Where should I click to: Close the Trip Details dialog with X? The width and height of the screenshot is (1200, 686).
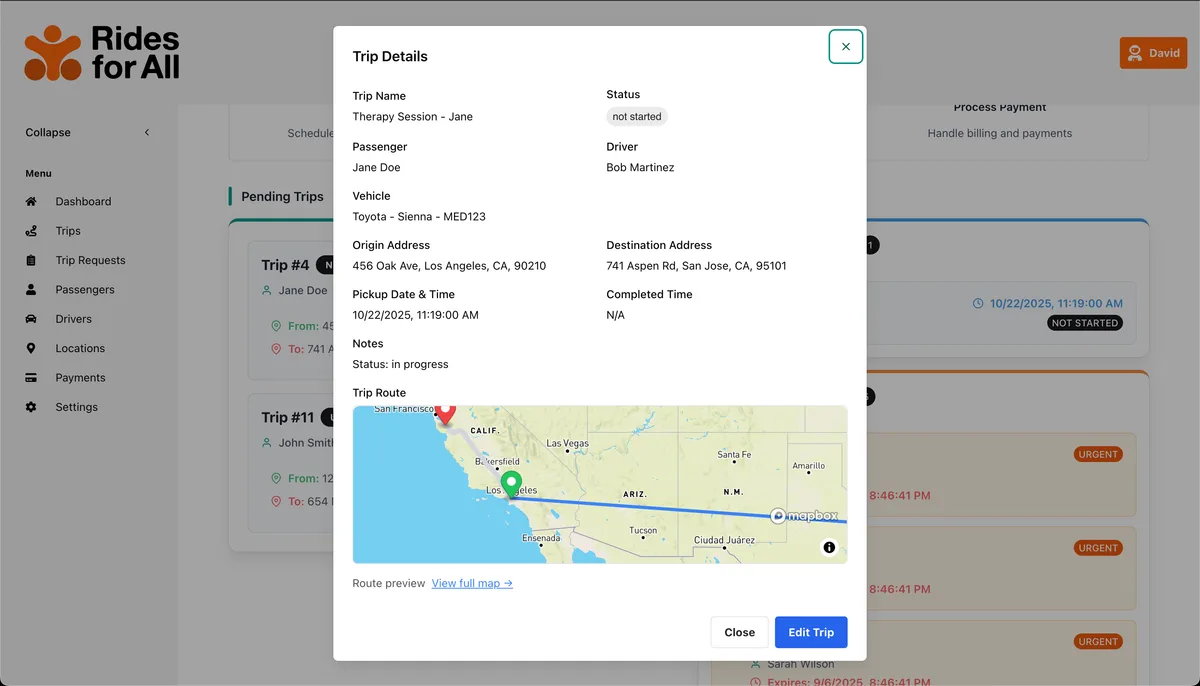pos(845,47)
